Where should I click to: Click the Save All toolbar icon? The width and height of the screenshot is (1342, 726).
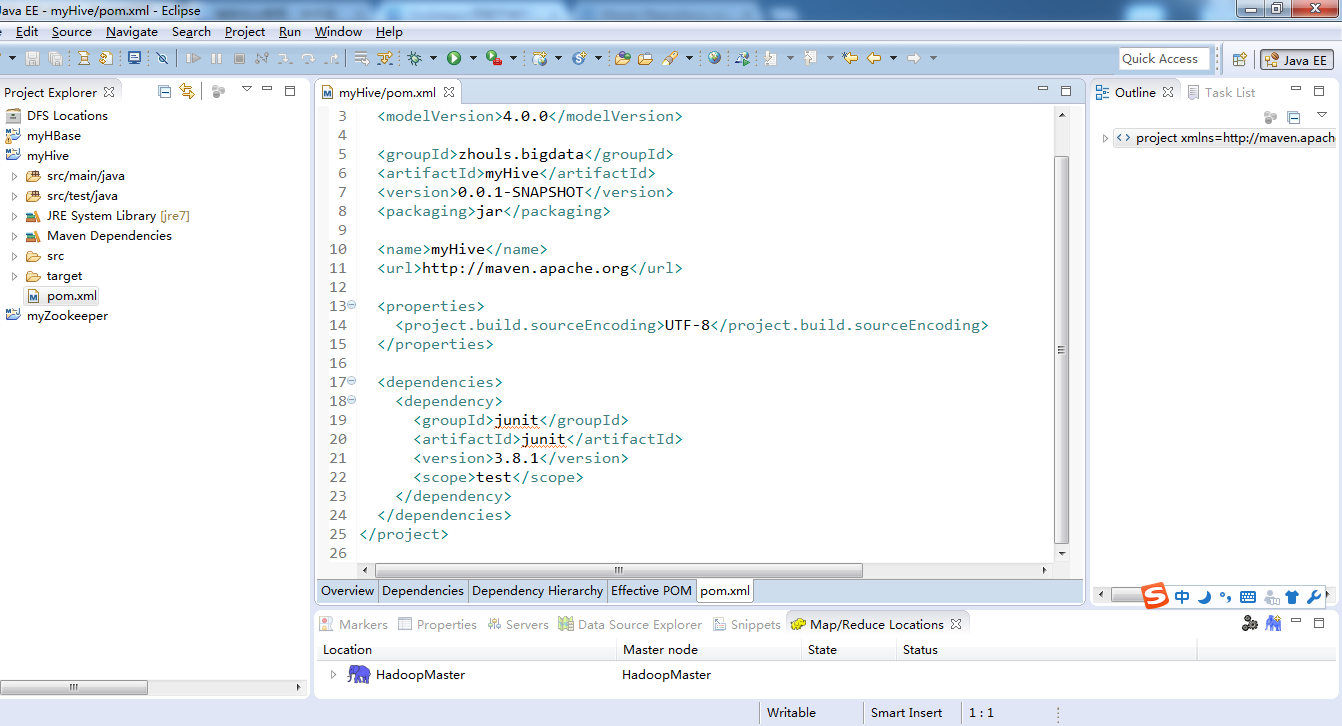[x=54, y=58]
